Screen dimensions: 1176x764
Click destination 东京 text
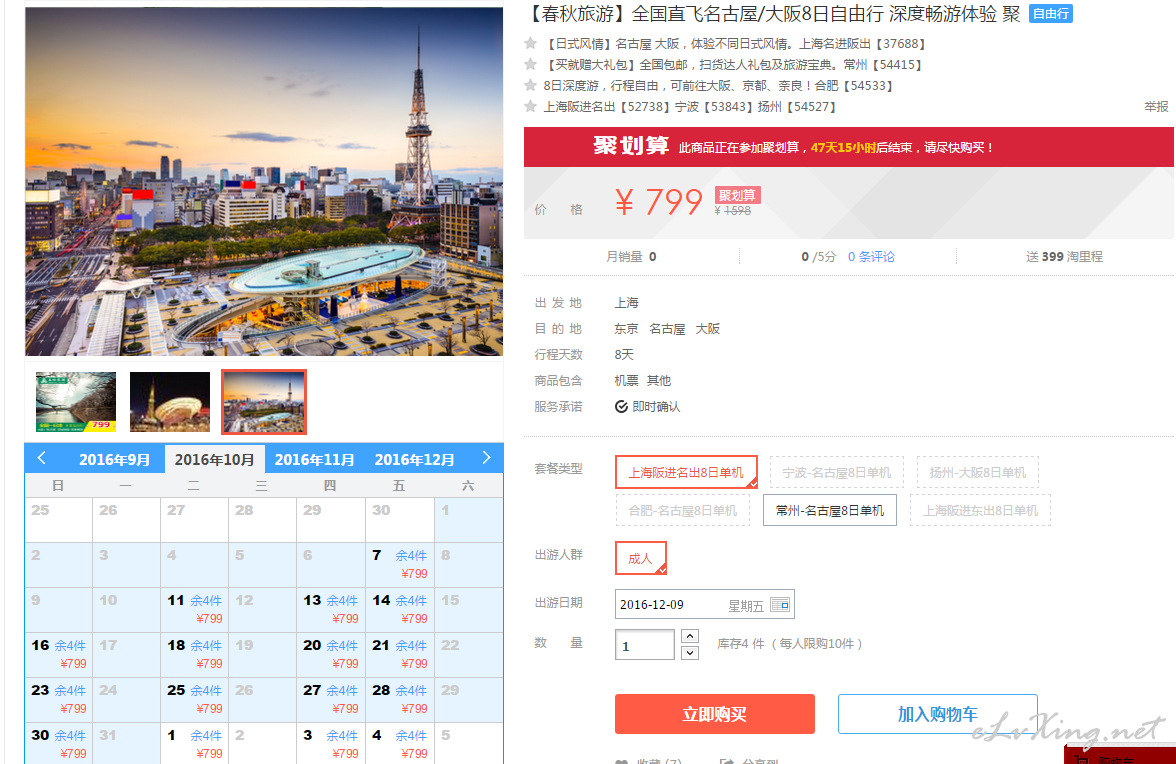point(626,328)
